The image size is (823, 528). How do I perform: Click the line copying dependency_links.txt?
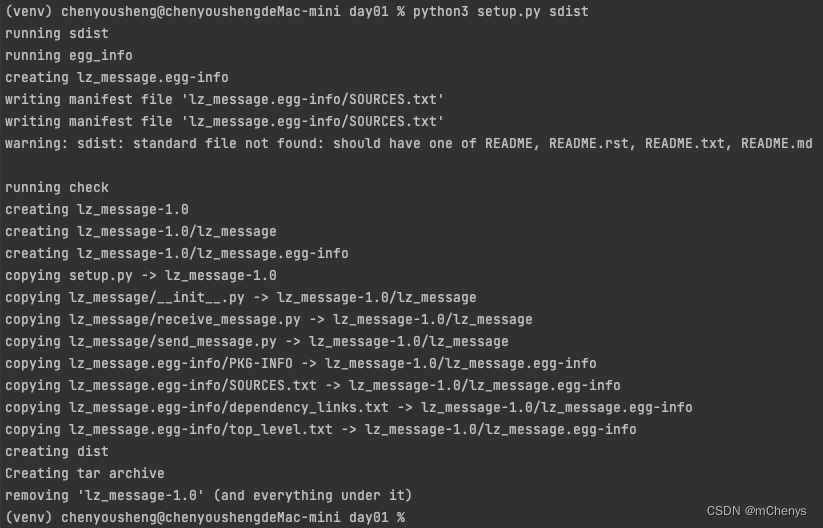coord(349,408)
